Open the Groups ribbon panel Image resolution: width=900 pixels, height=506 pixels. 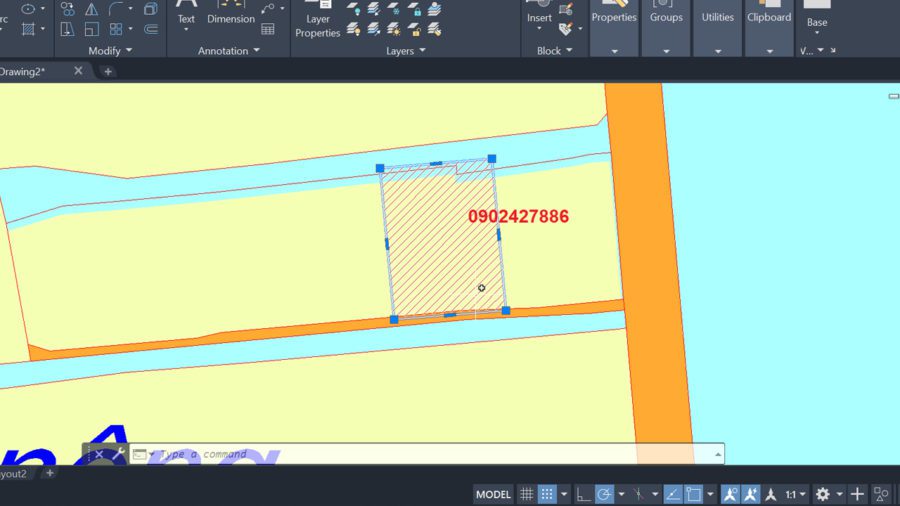tap(666, 28)
